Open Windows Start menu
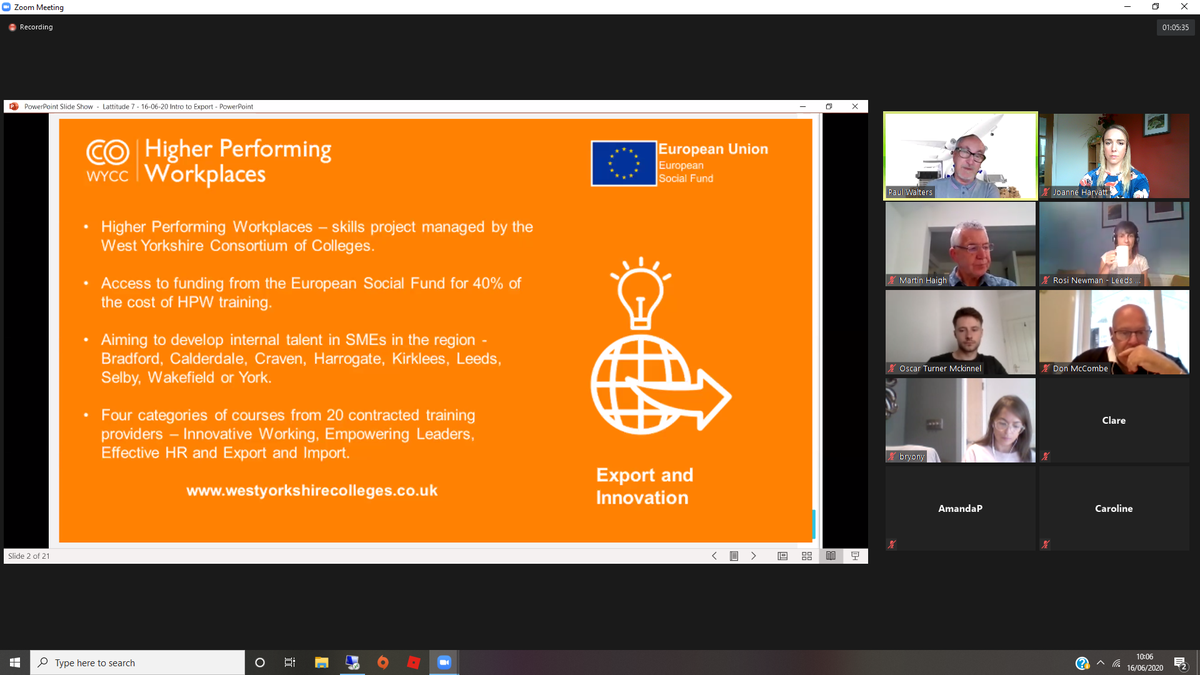 [15, 662]
